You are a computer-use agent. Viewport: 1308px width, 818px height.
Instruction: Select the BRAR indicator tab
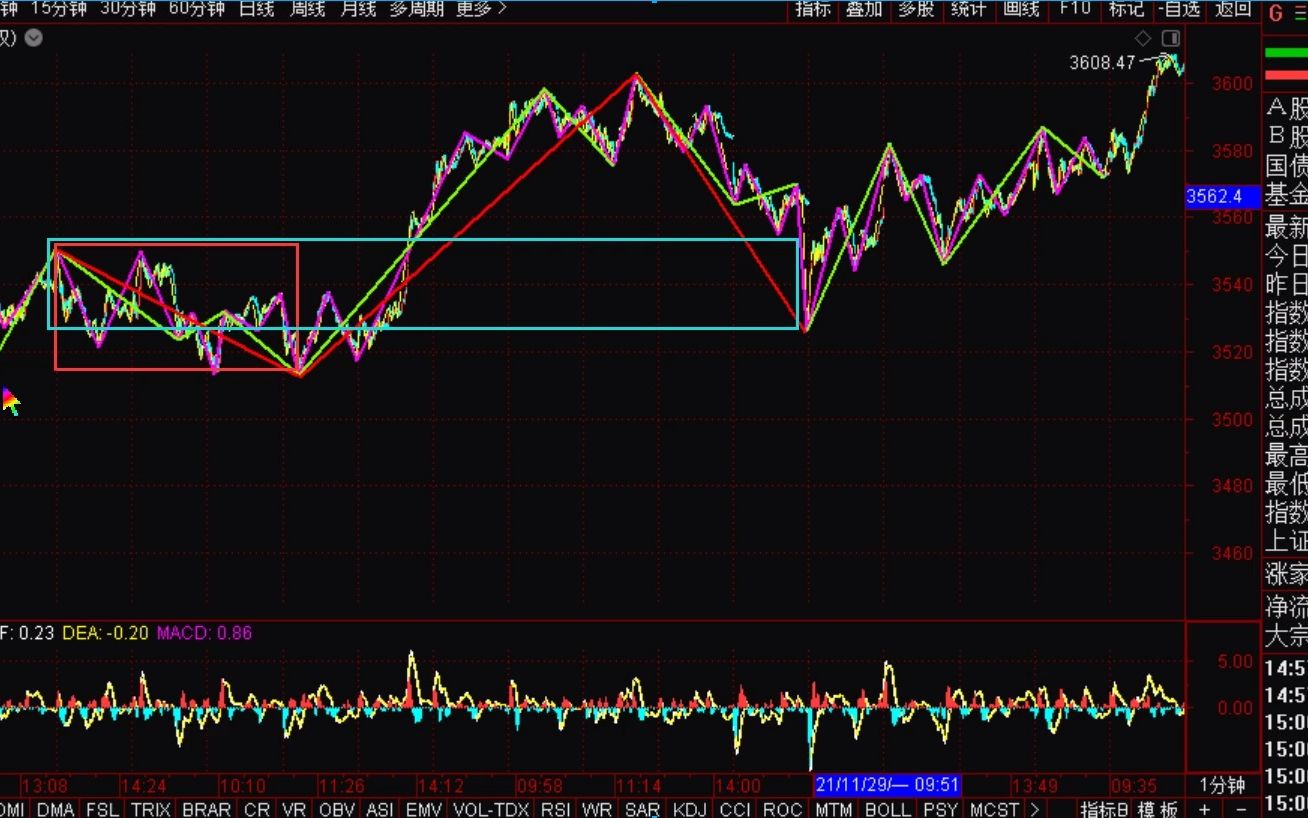point(207,809)
